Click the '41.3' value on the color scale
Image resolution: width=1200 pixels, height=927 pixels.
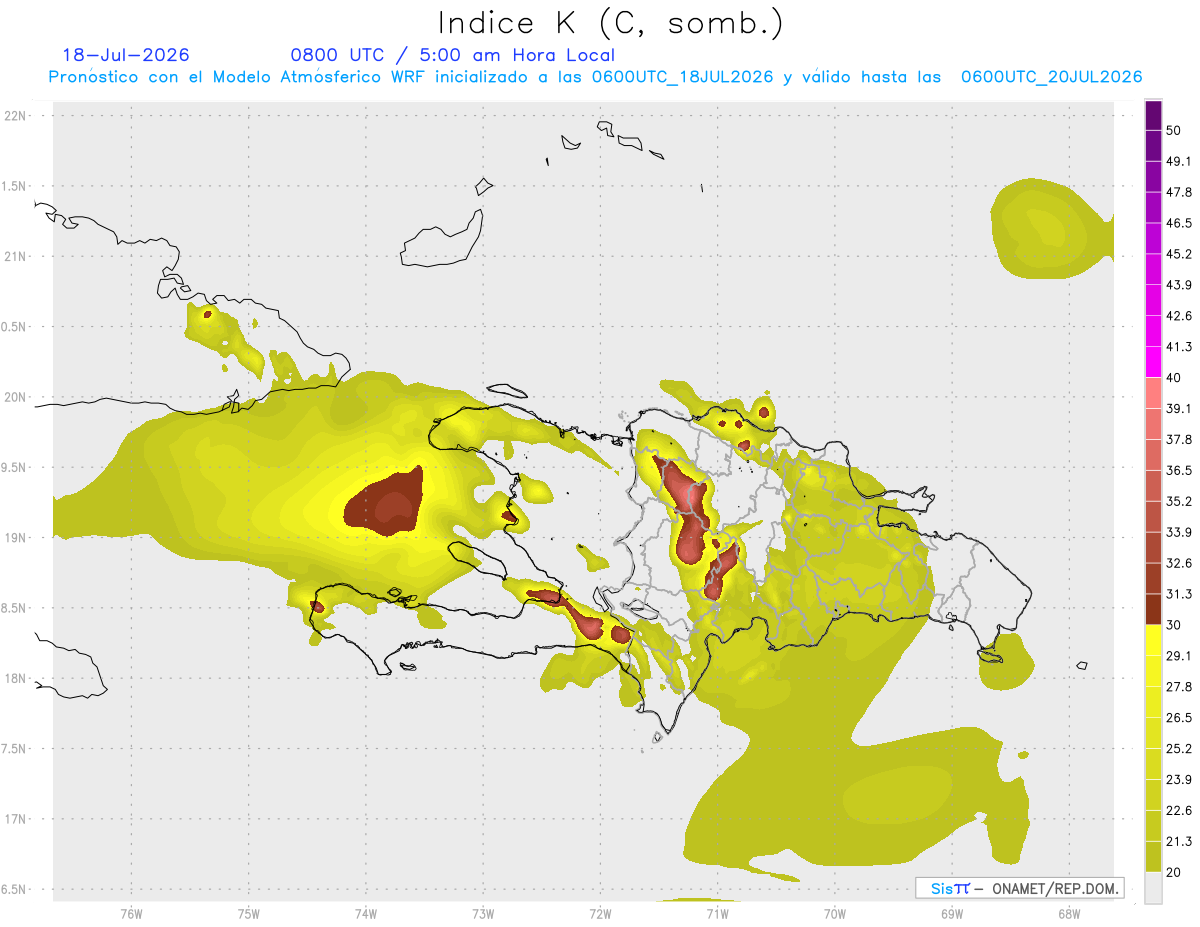coord(1179,347)
